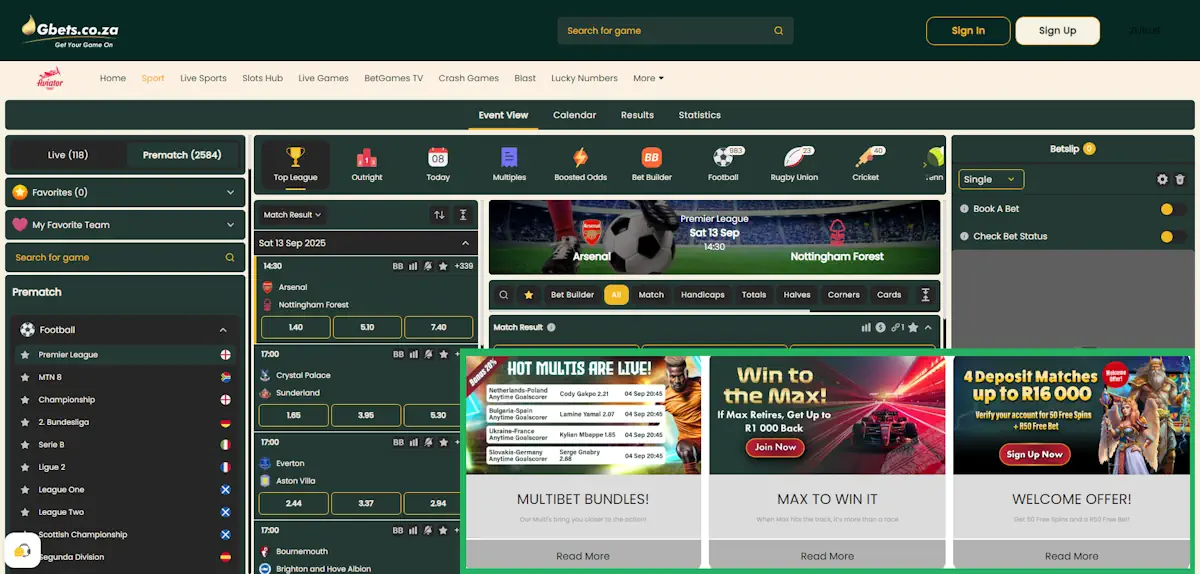Mute notifications bell for Arsenal match

[x=428, y=266]
